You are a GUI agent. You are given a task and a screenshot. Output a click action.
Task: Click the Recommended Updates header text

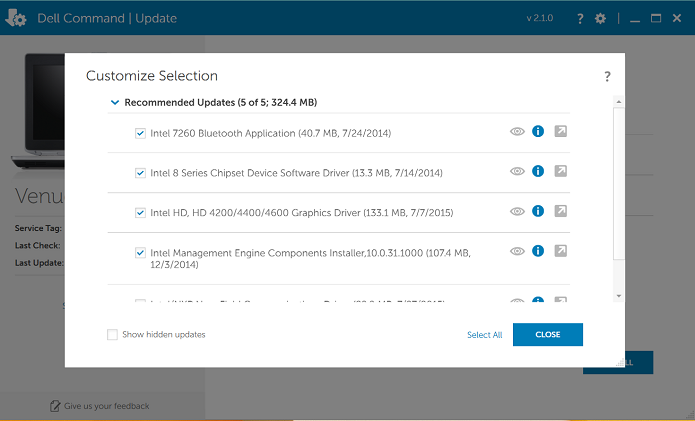(x=220, y=103)
